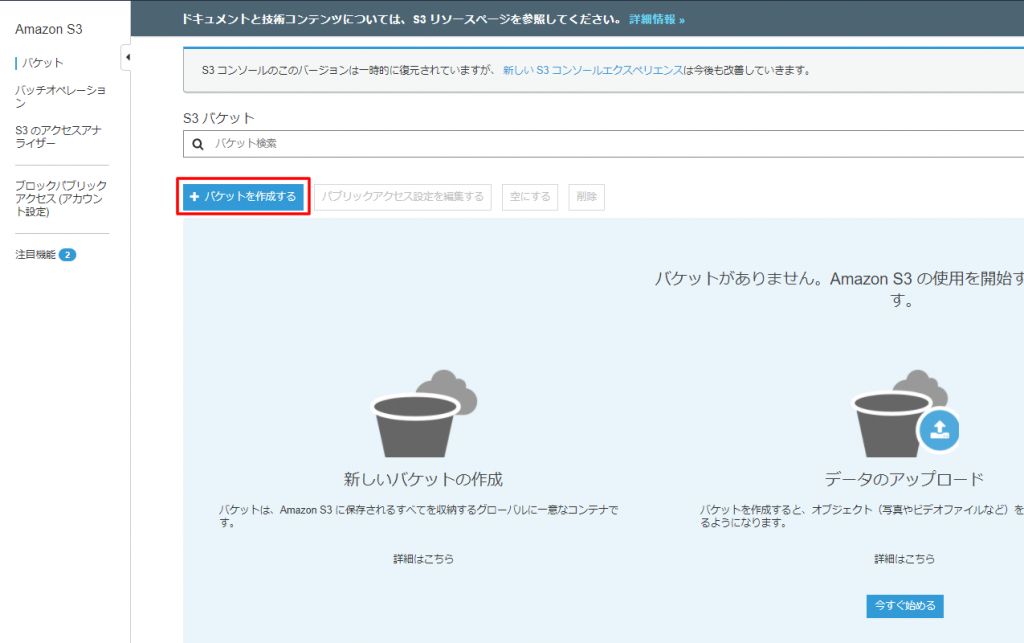Click the data upload bucket illustration

(905, 413)
